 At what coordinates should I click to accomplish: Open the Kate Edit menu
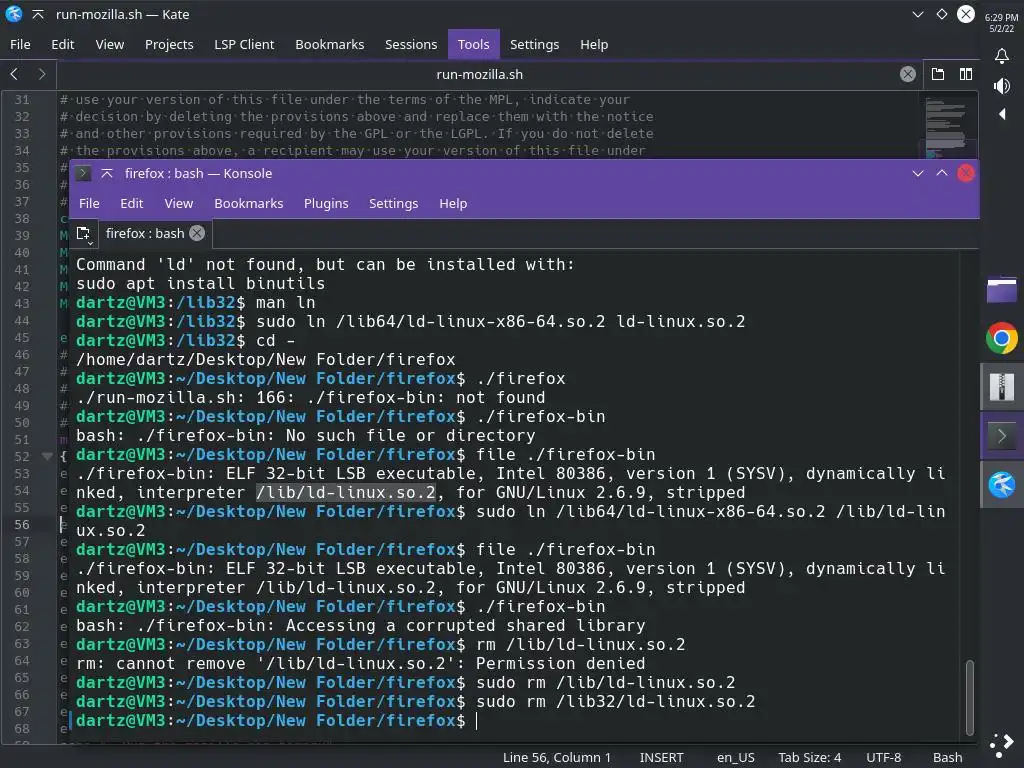(x=63, y=44)
